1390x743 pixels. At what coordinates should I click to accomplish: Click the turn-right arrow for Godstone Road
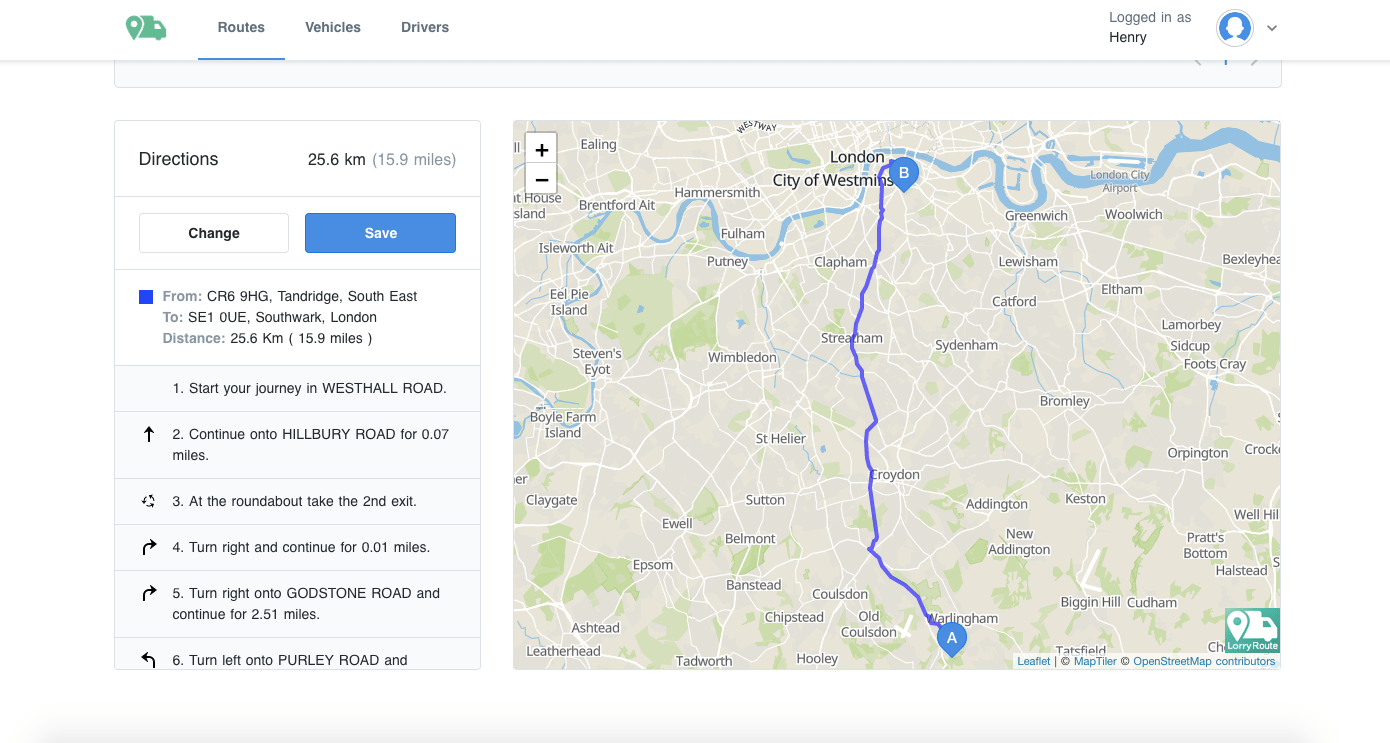pyautogui.click(x=149, y=593)
